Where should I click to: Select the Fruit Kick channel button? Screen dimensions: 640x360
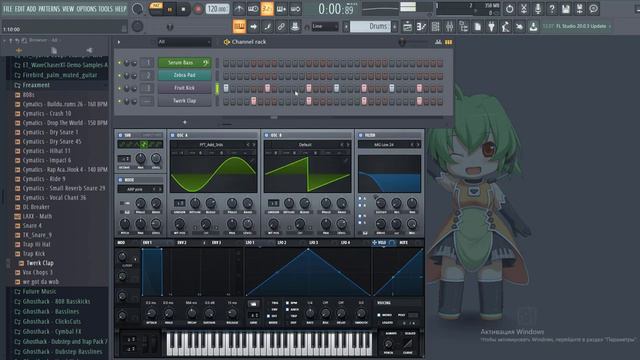184,88
